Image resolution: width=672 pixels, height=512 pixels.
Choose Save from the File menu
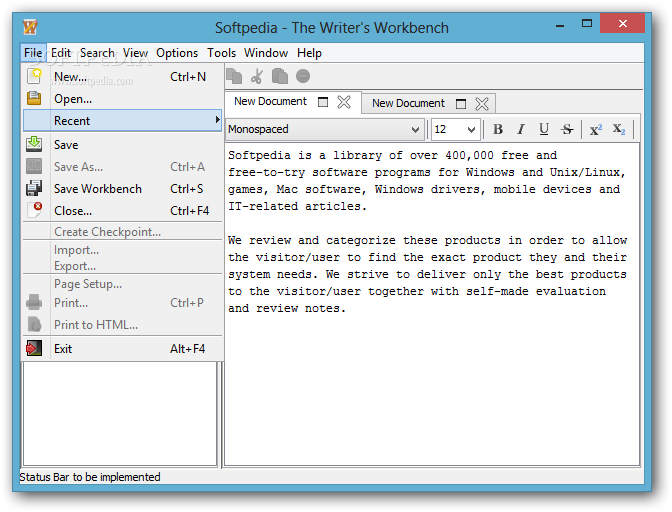[123, 144]
